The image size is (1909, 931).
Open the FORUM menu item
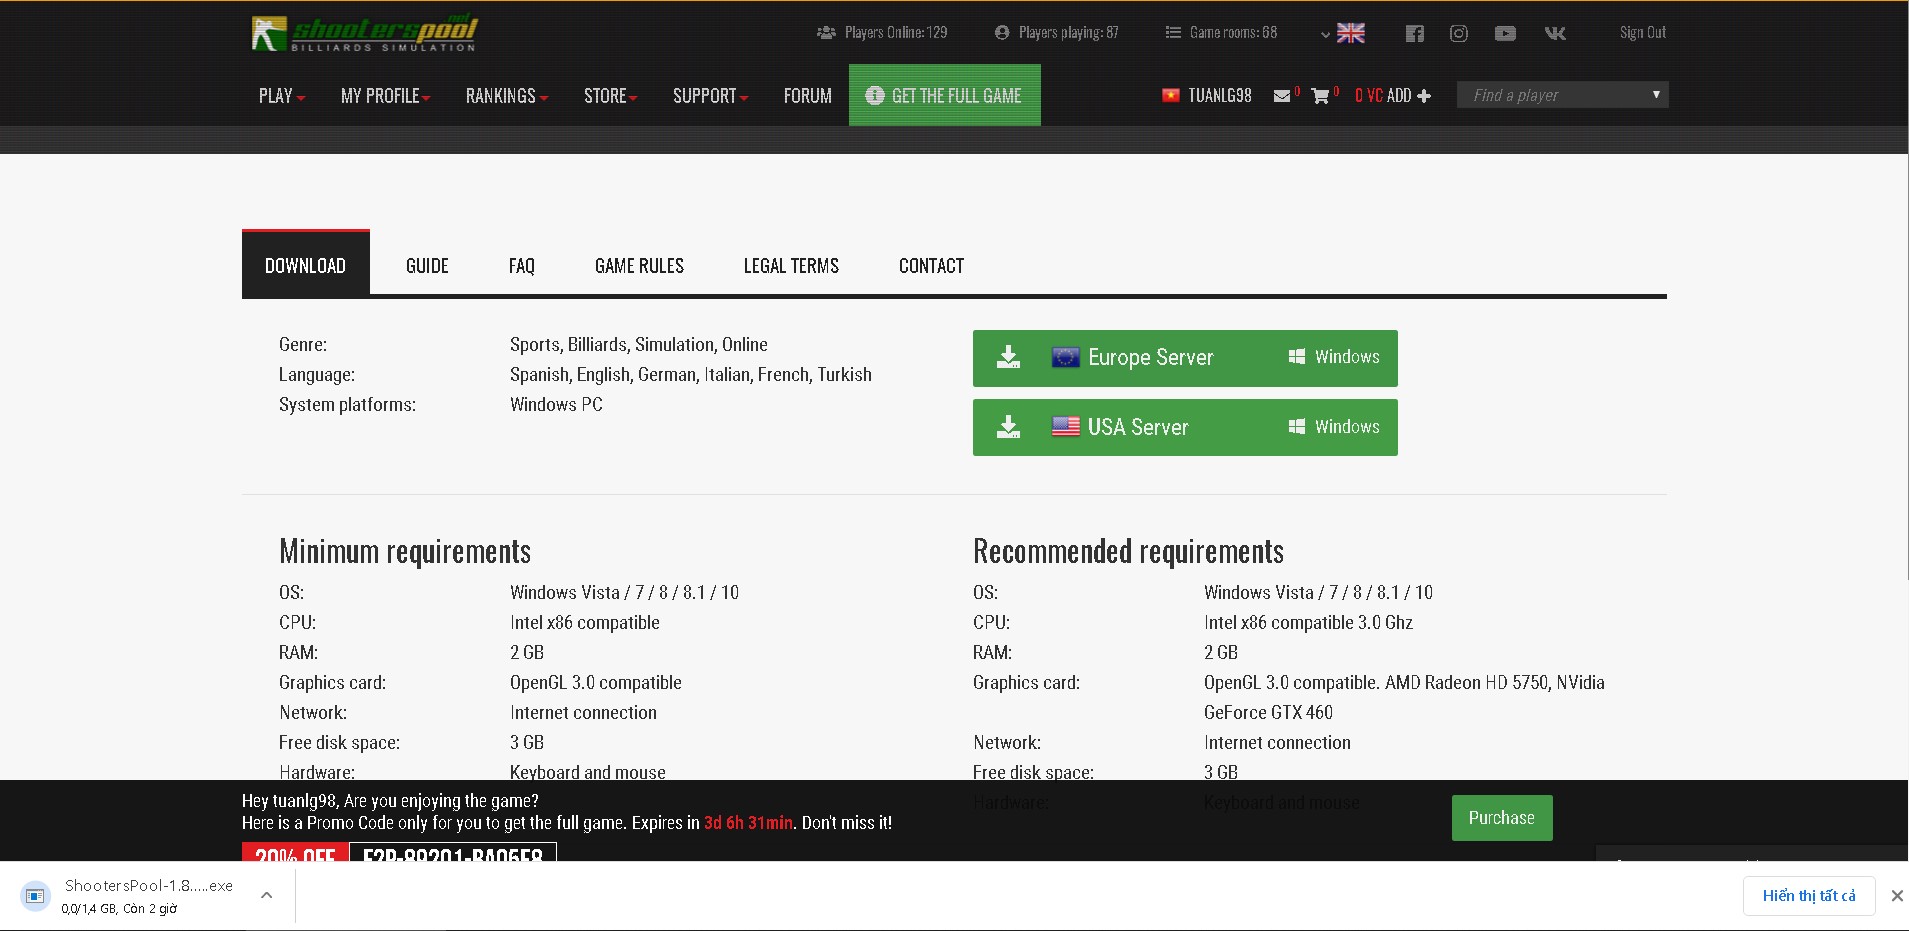(808, 96)
